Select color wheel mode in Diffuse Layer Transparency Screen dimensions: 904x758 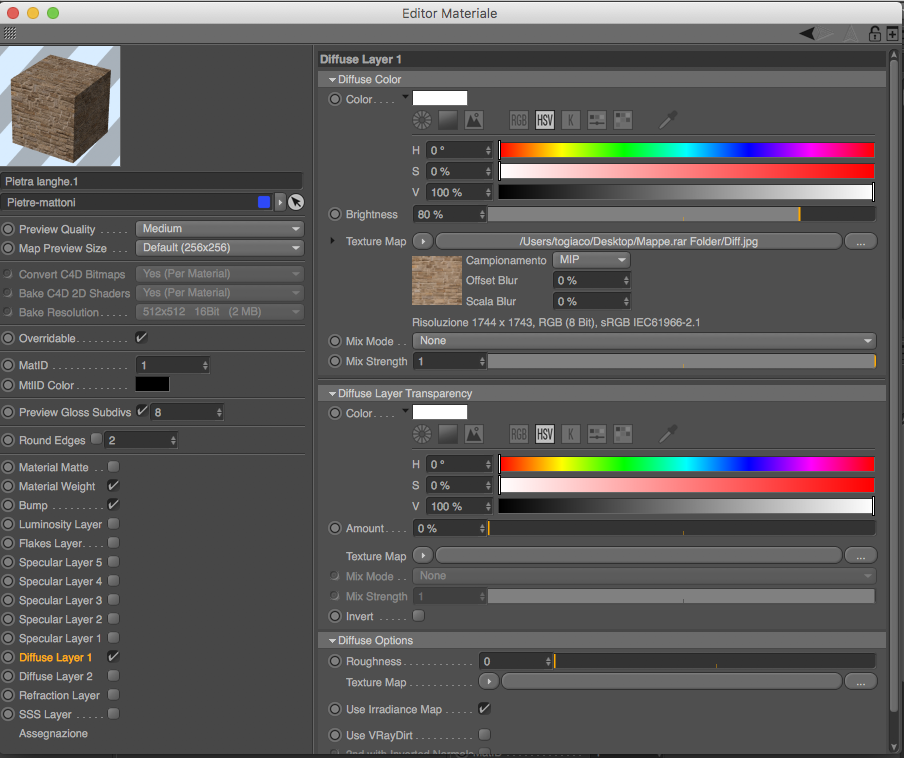pos(422,434)
